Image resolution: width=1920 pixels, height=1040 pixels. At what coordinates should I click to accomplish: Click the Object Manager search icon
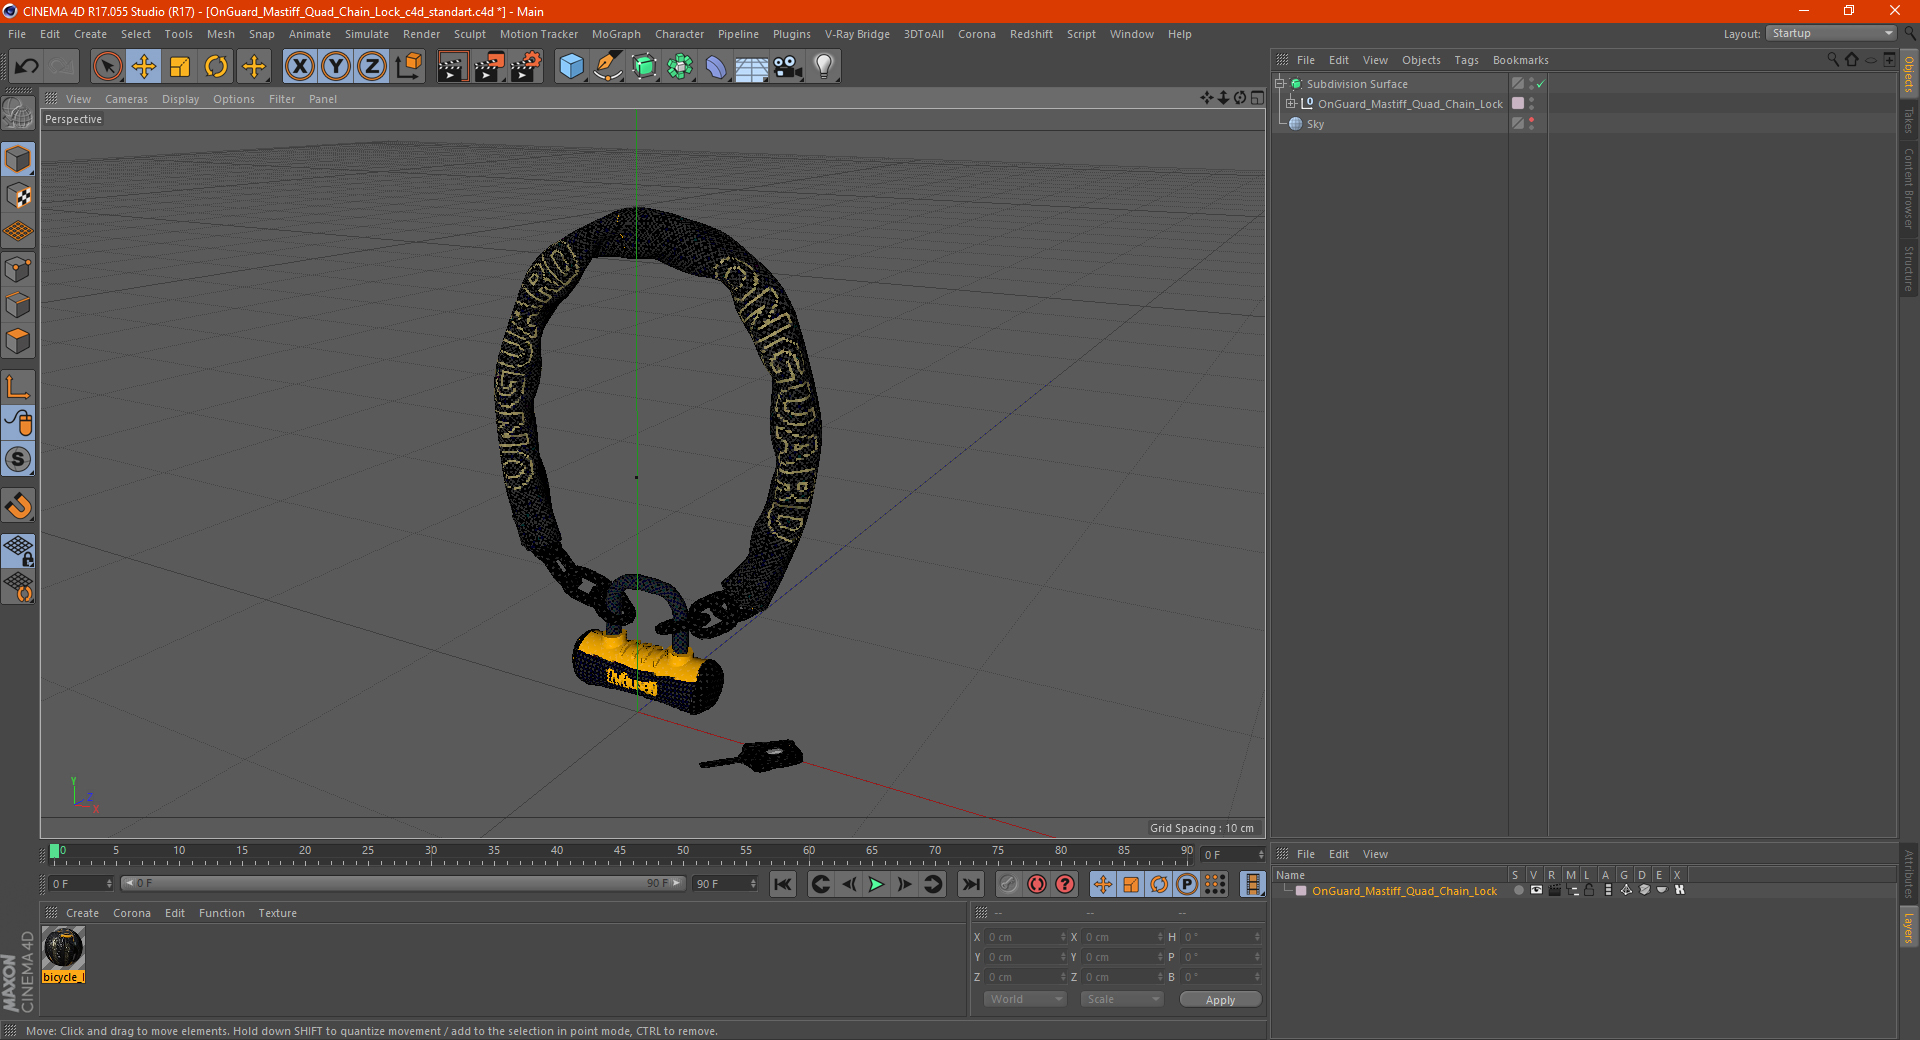click(1833, 60)
